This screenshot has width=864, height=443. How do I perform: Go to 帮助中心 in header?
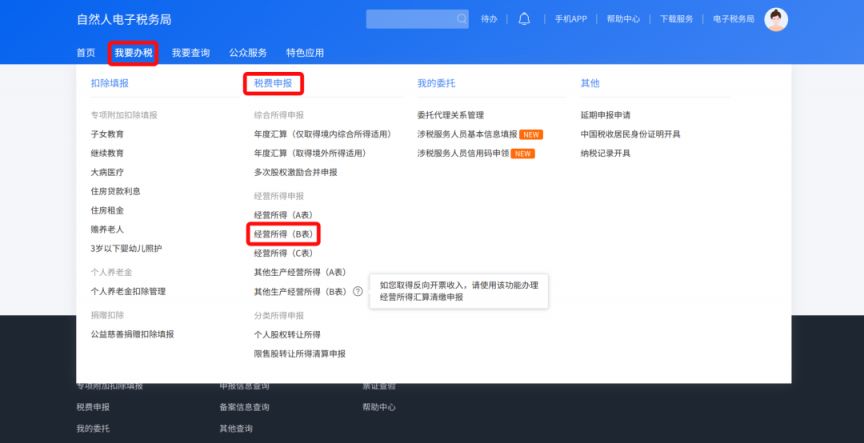(x=623, y=19)
